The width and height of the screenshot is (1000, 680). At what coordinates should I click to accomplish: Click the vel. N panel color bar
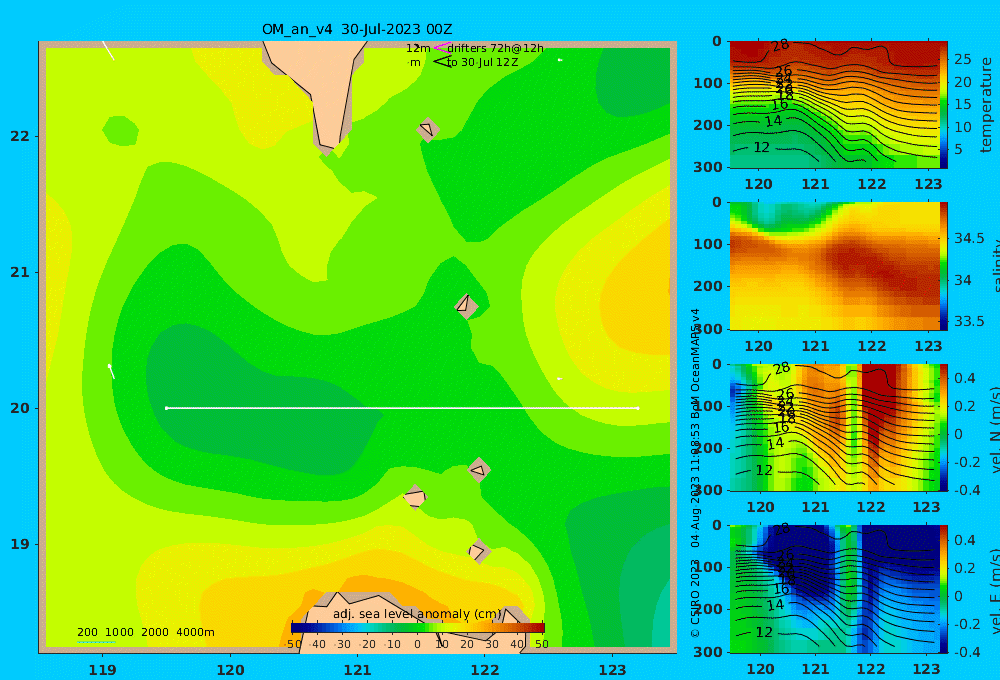point(943,427)
